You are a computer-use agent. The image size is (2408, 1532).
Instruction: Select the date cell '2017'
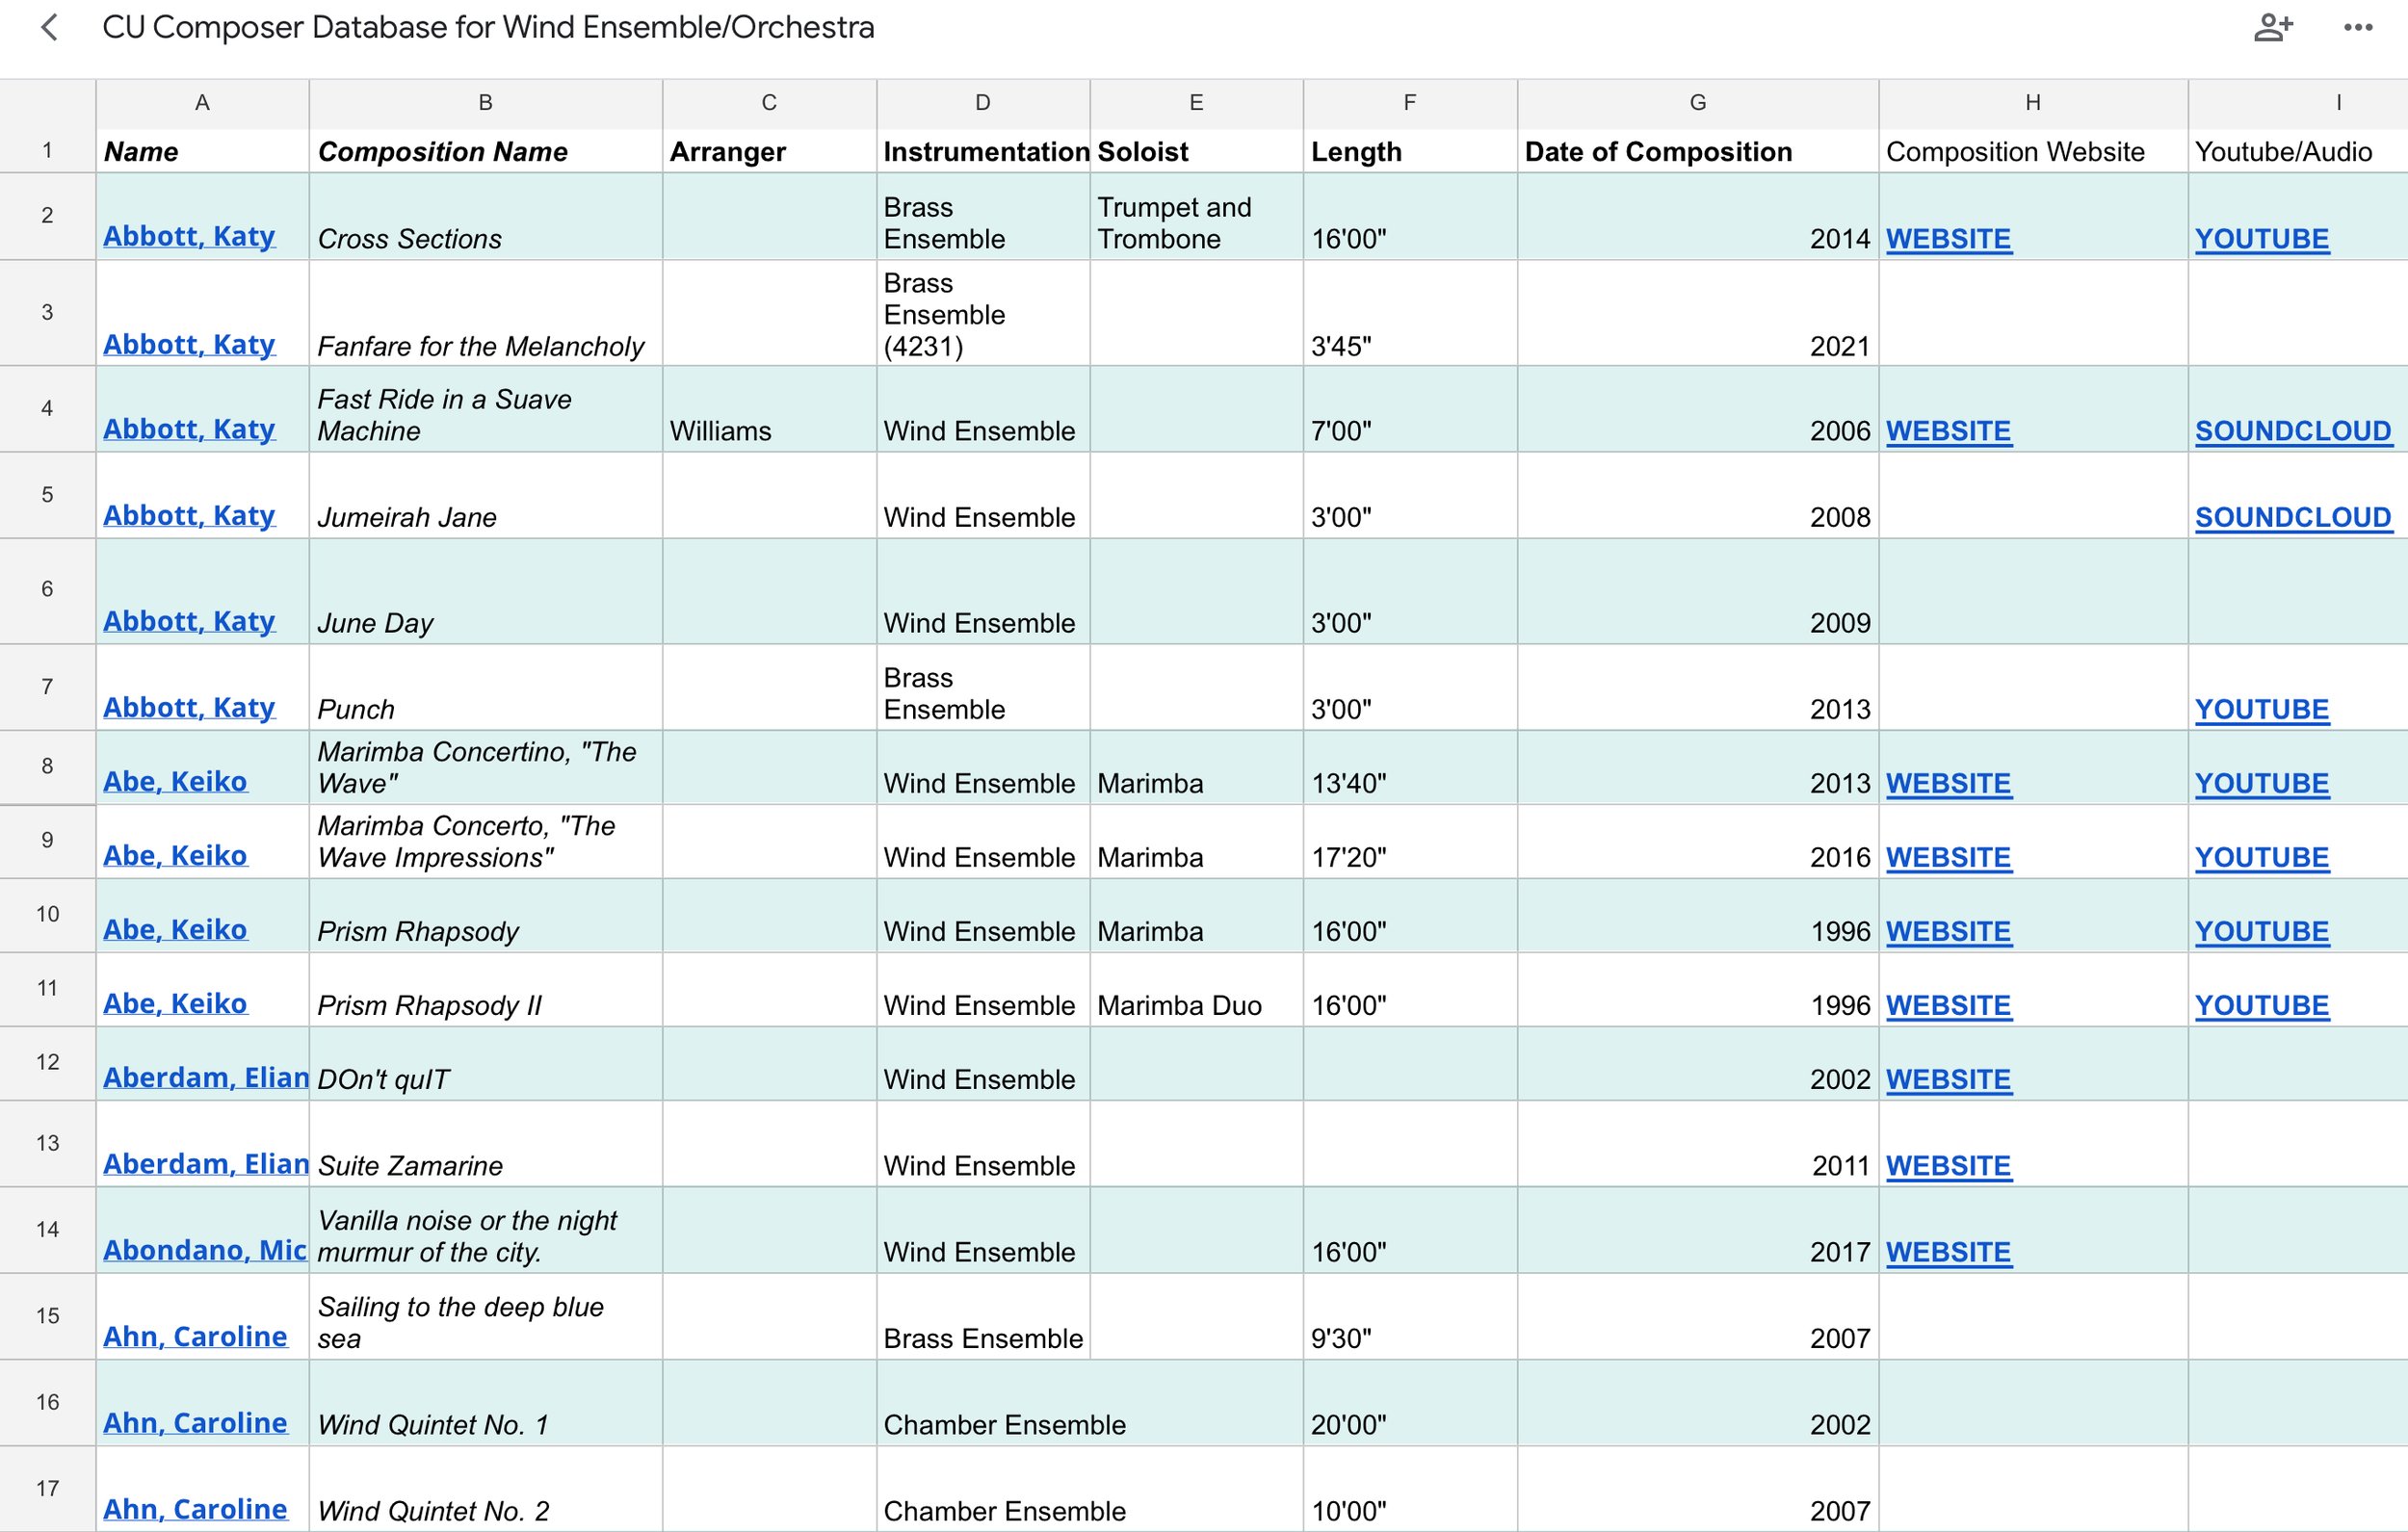pyautogui.click(x=1697, y=1230)
